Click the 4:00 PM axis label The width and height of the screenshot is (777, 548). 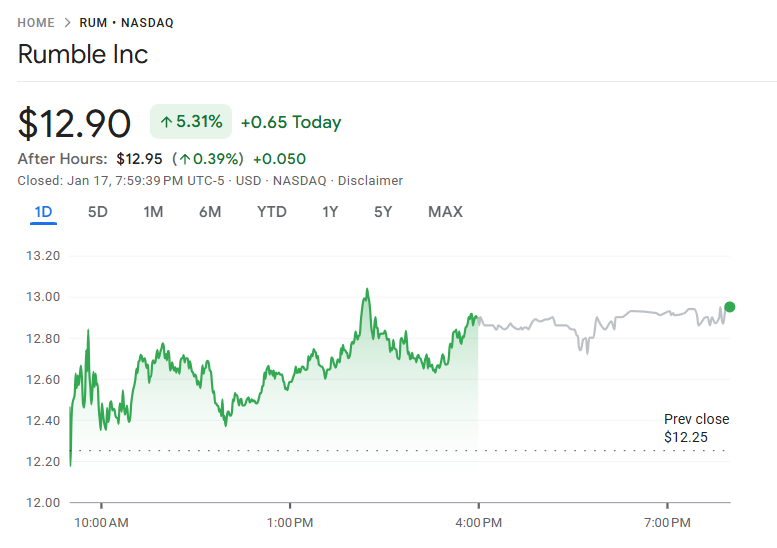tap(478, 523)
